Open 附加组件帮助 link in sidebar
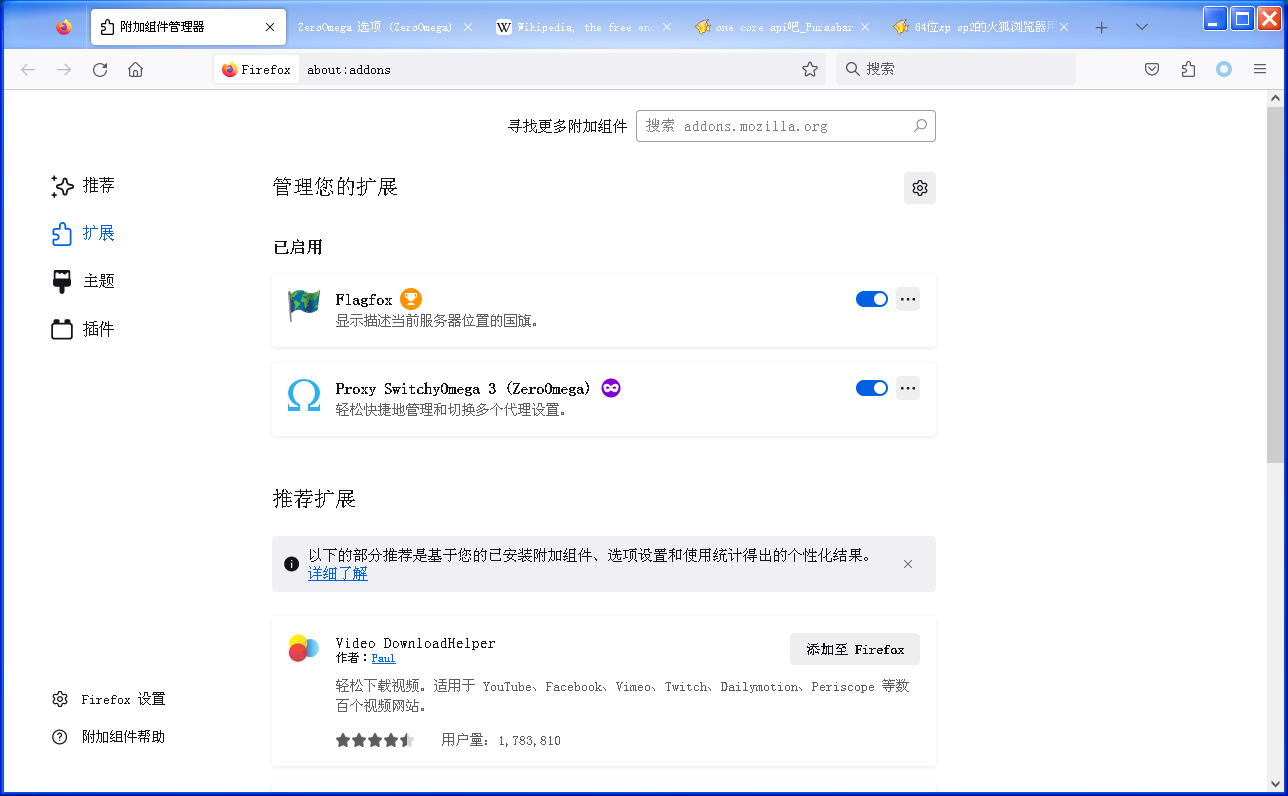The image size is (1288, 796). [x=108, y=737]
